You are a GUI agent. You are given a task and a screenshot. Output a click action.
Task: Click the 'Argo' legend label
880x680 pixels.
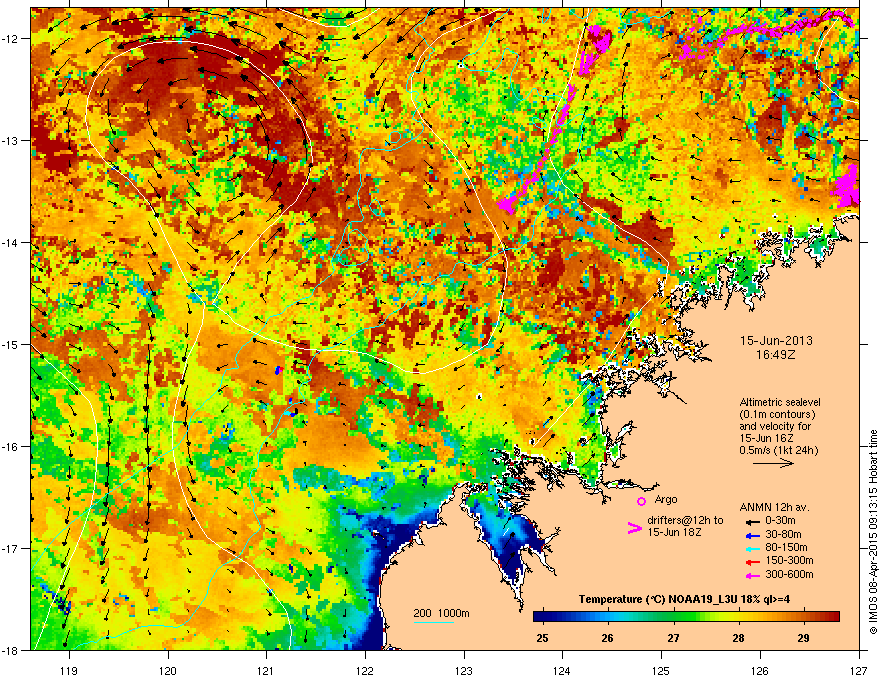click(666, 499)
